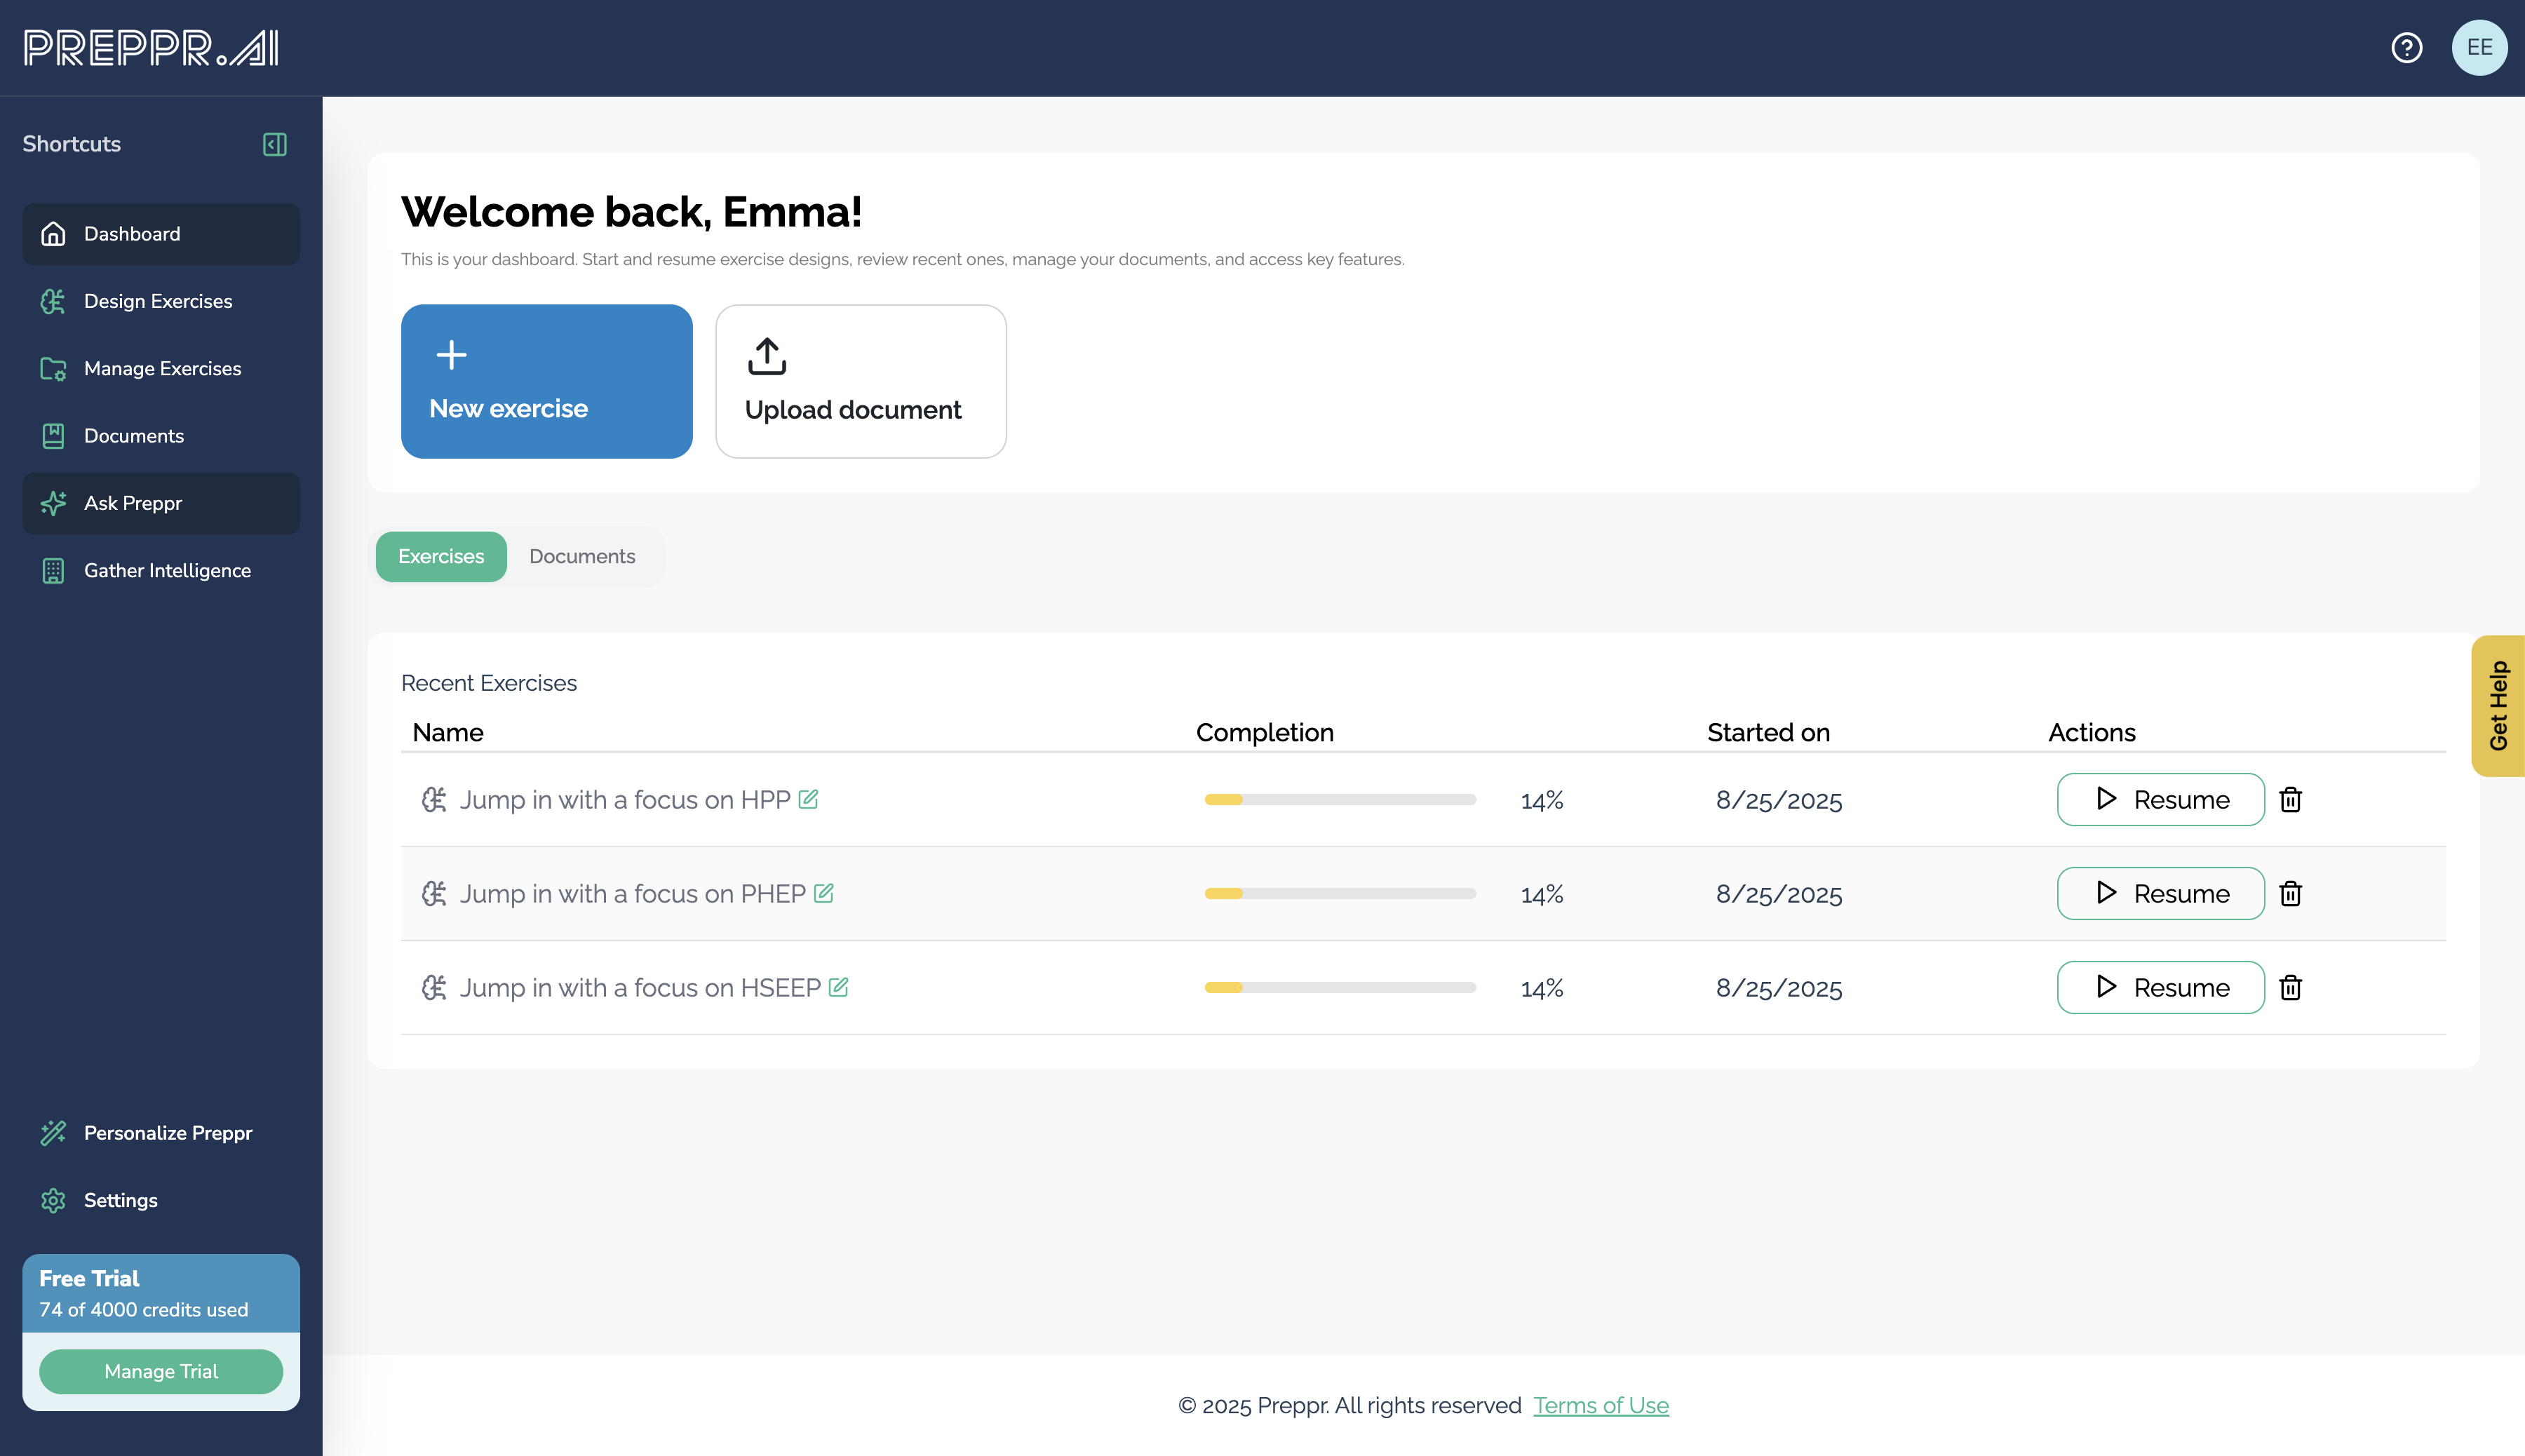Click the HSEEP exercise progress bar
This screenshot has height=1456, width=2525.
coord(1340,987)
